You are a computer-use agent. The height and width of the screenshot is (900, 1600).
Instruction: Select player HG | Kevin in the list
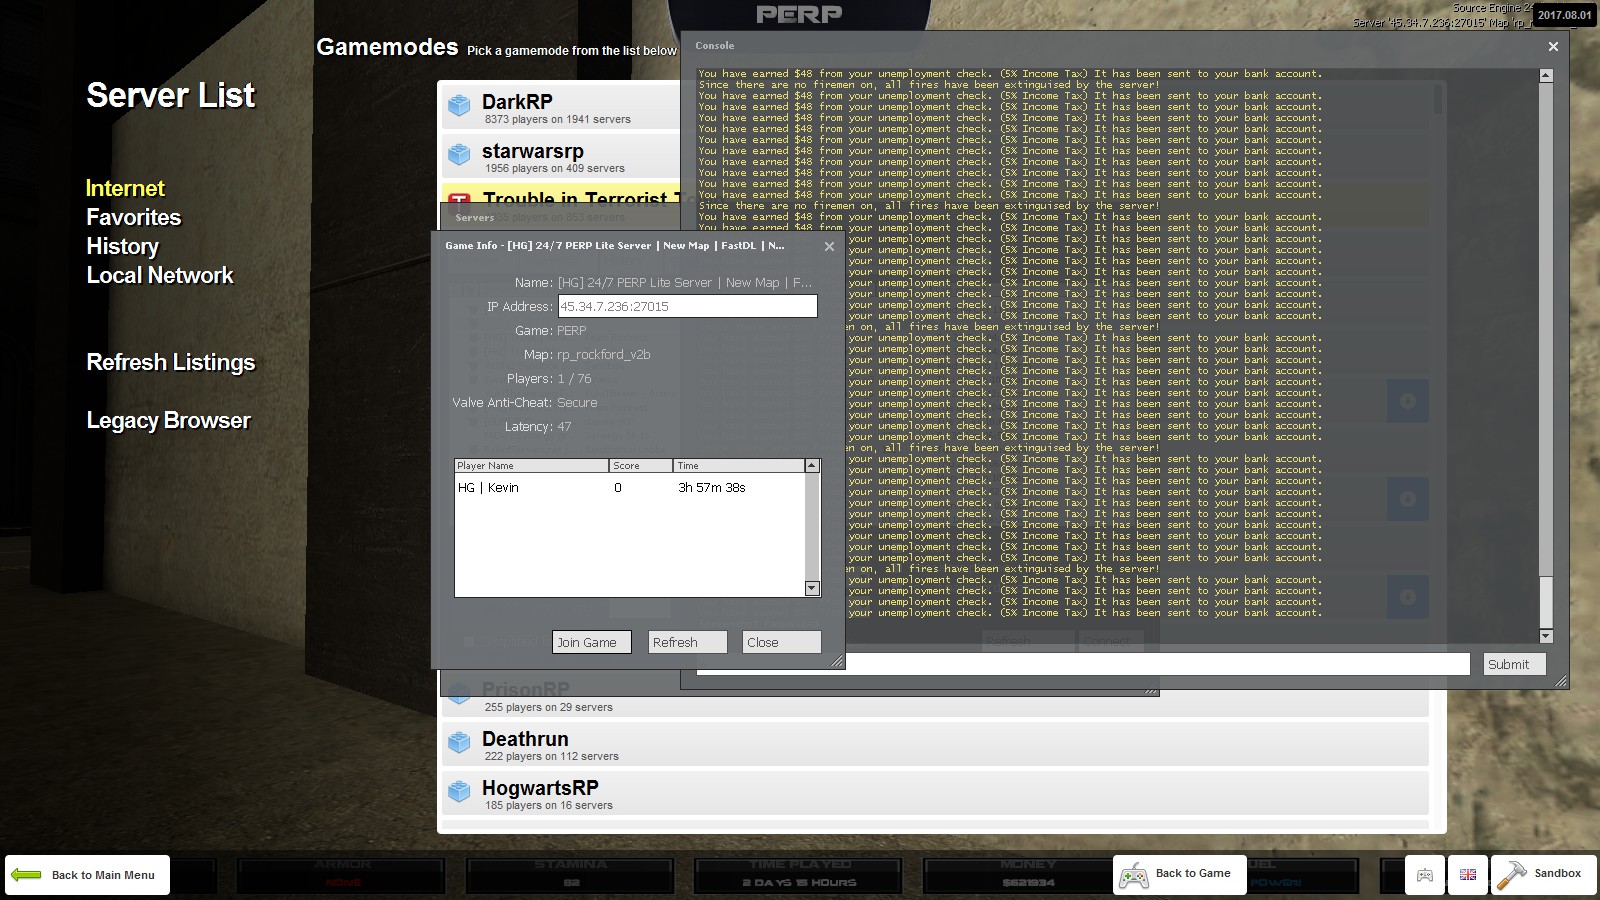[x=629, y=488]
